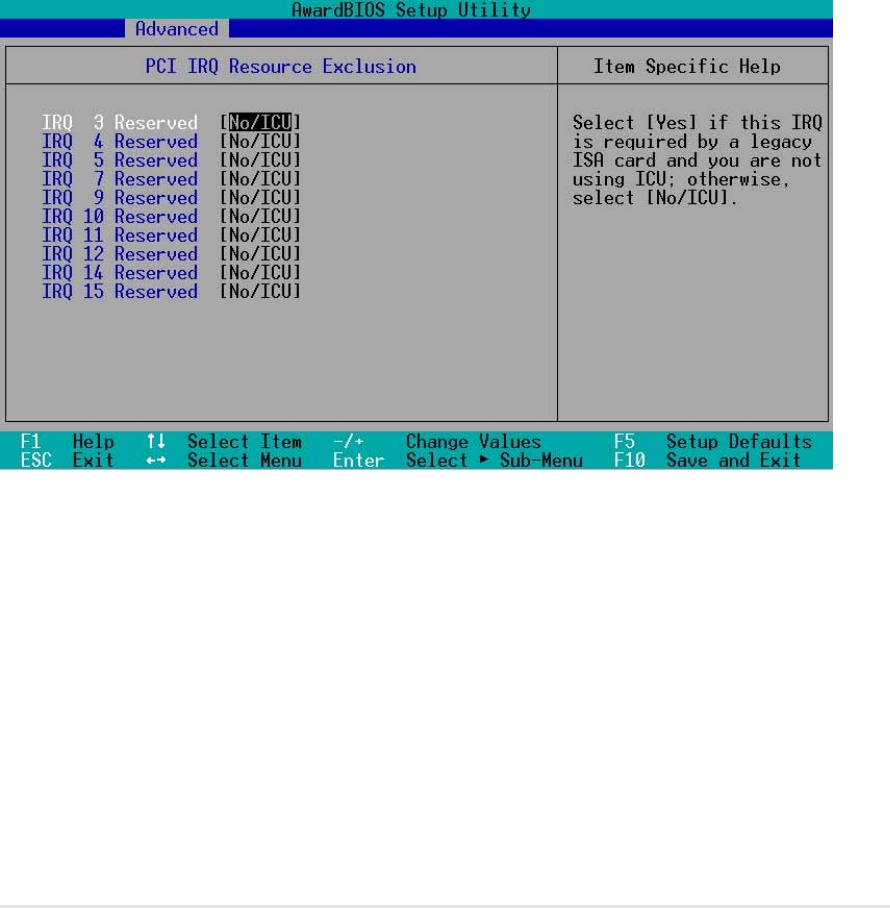
Task: Click the -/+ Change Values hint
Action: [x=437, y=442]
